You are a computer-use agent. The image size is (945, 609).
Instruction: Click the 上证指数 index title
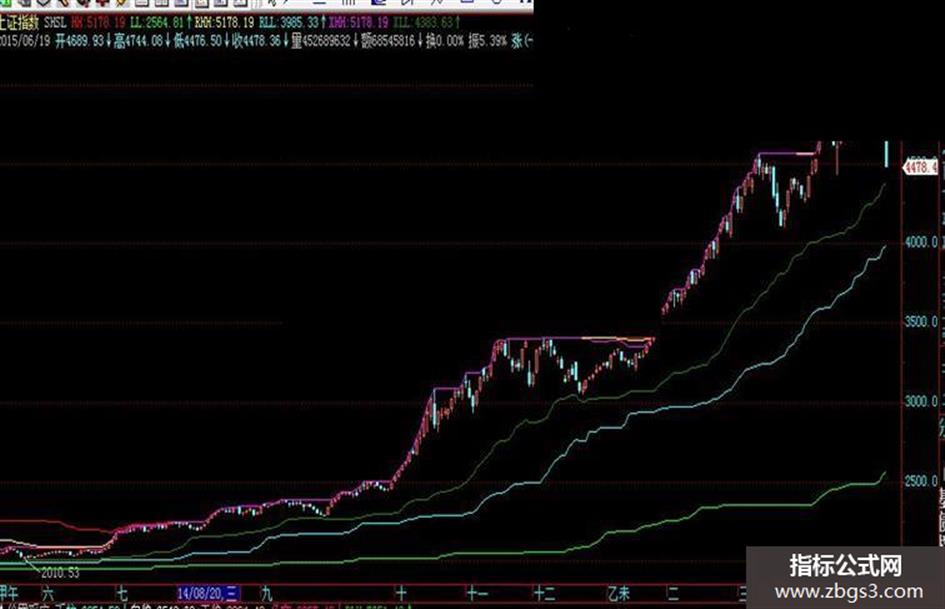(x=19, y=24)
